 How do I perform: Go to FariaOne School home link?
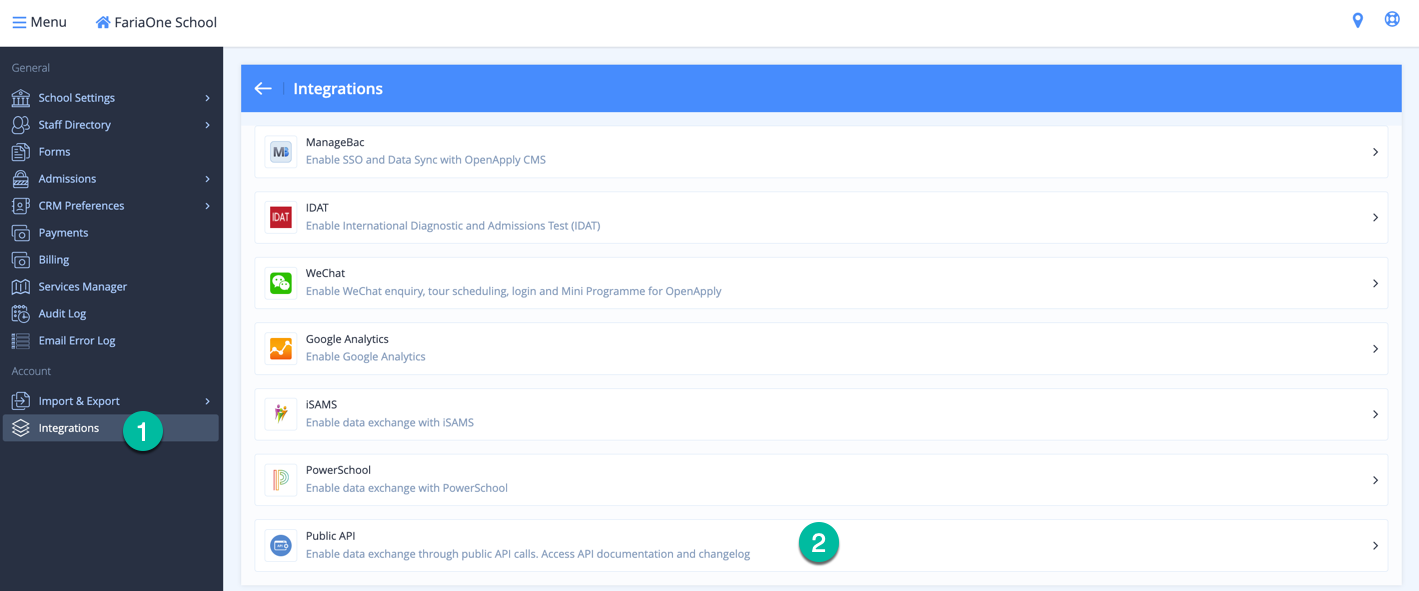pos(165,22)
